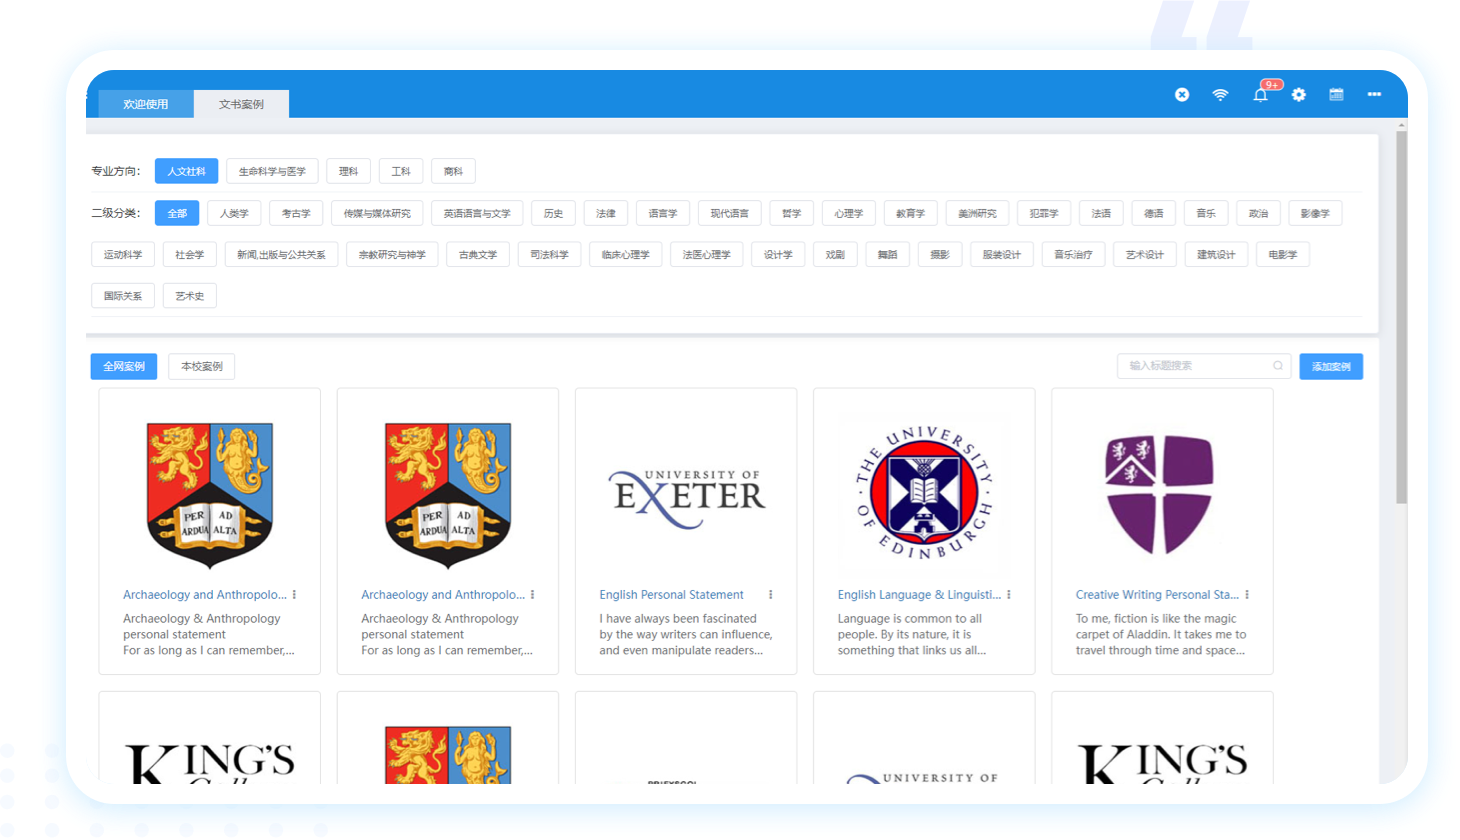Open options menu of English Personal Statement card
Viewport: 1460px width, 840px height.
click(770, 594)
